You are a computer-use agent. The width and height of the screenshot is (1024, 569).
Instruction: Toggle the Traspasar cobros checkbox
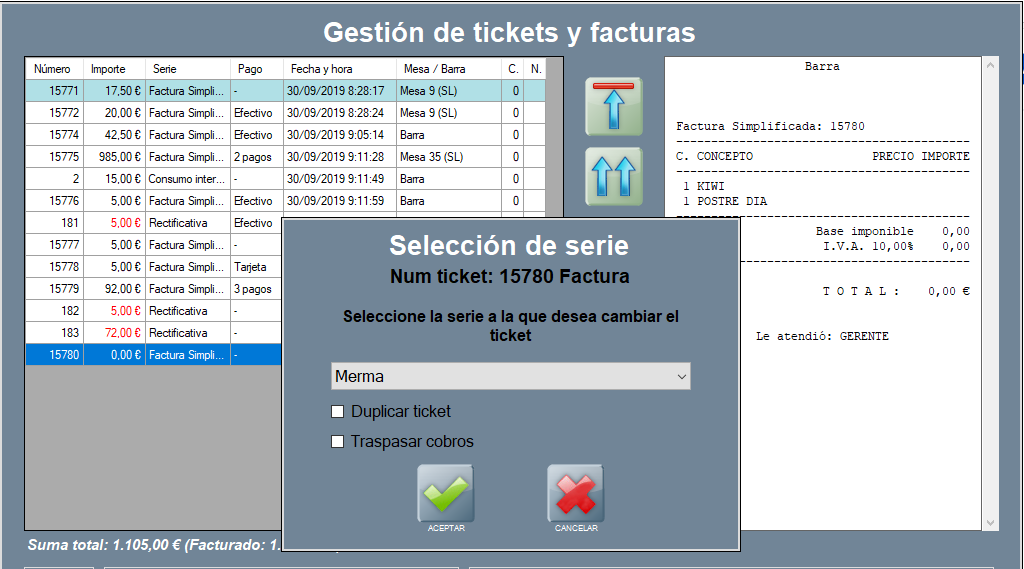click(338, 442)
